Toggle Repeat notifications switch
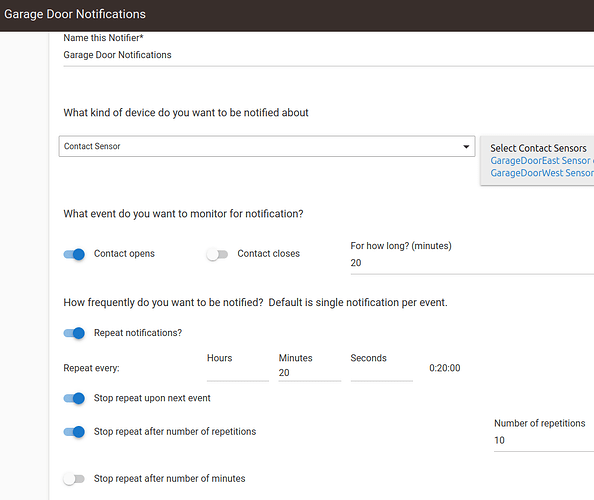Viewport: 594px width, 500px height. (74, 333)
